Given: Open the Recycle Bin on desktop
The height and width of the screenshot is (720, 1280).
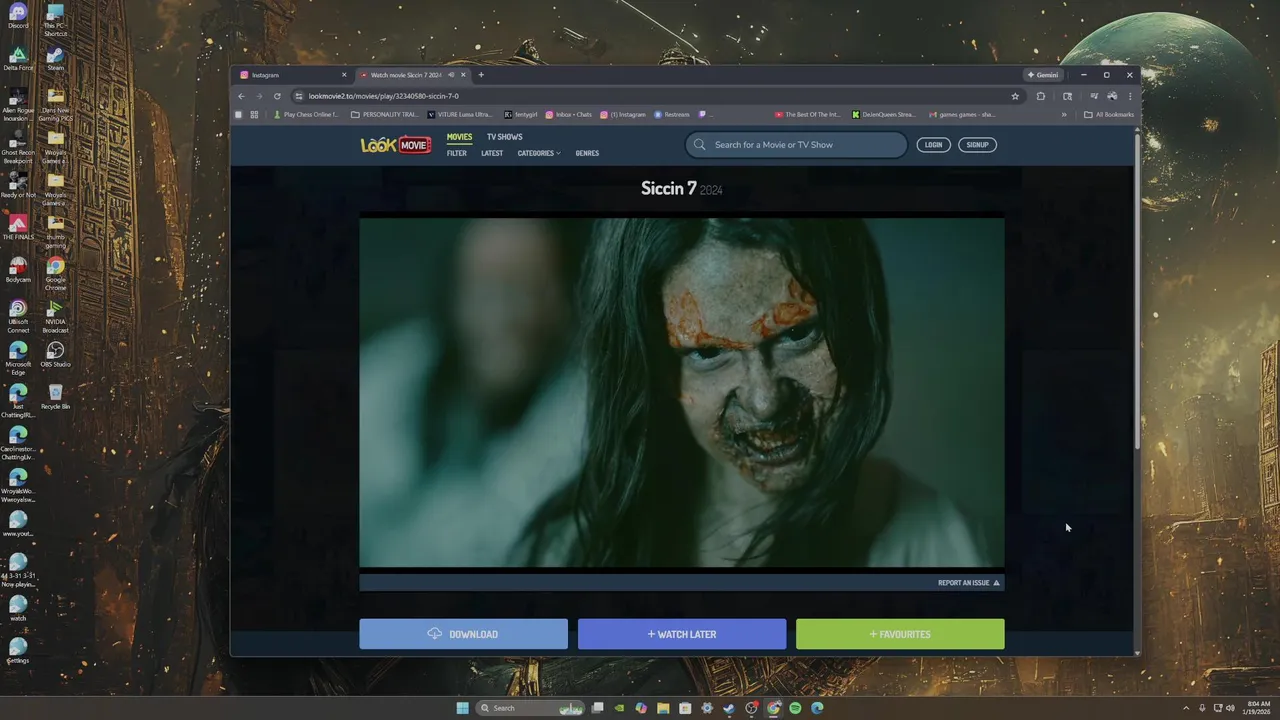Looking at the screenshot, I should 55,396.
